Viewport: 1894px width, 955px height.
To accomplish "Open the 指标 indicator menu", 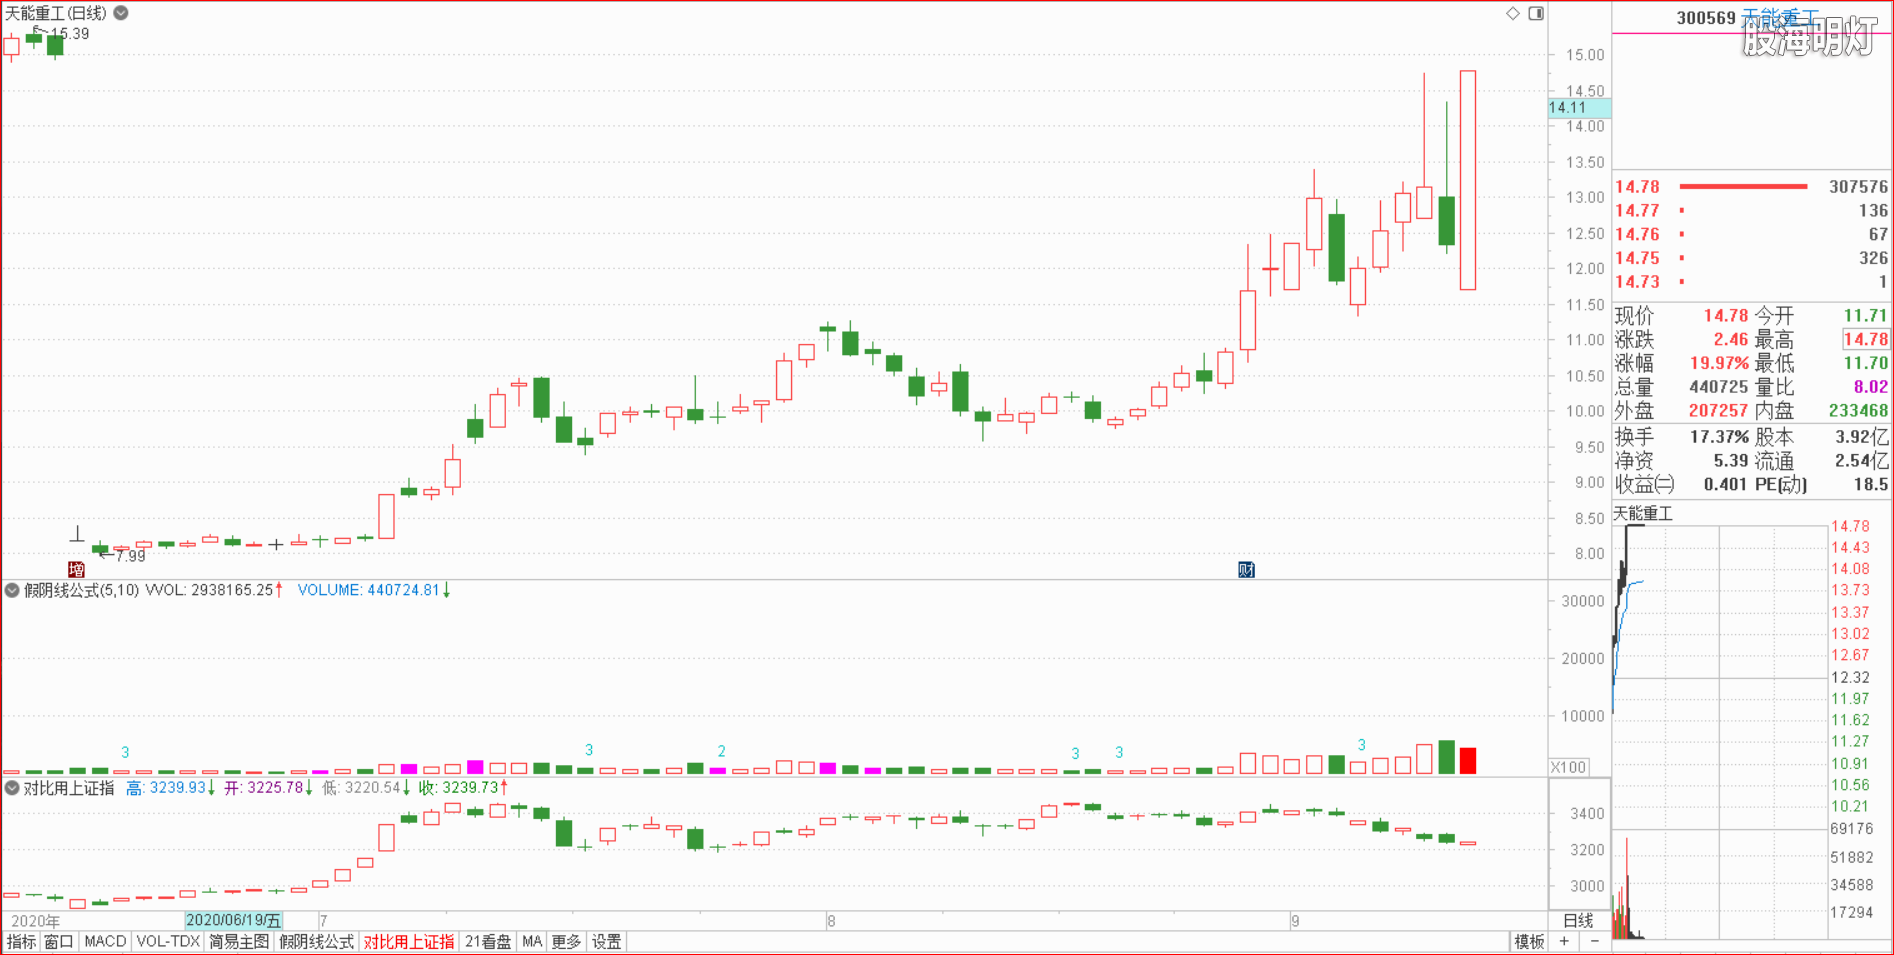I will 21,942.
